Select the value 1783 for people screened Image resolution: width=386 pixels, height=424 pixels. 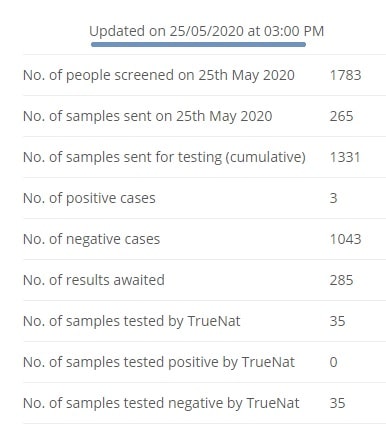point(345,75)
